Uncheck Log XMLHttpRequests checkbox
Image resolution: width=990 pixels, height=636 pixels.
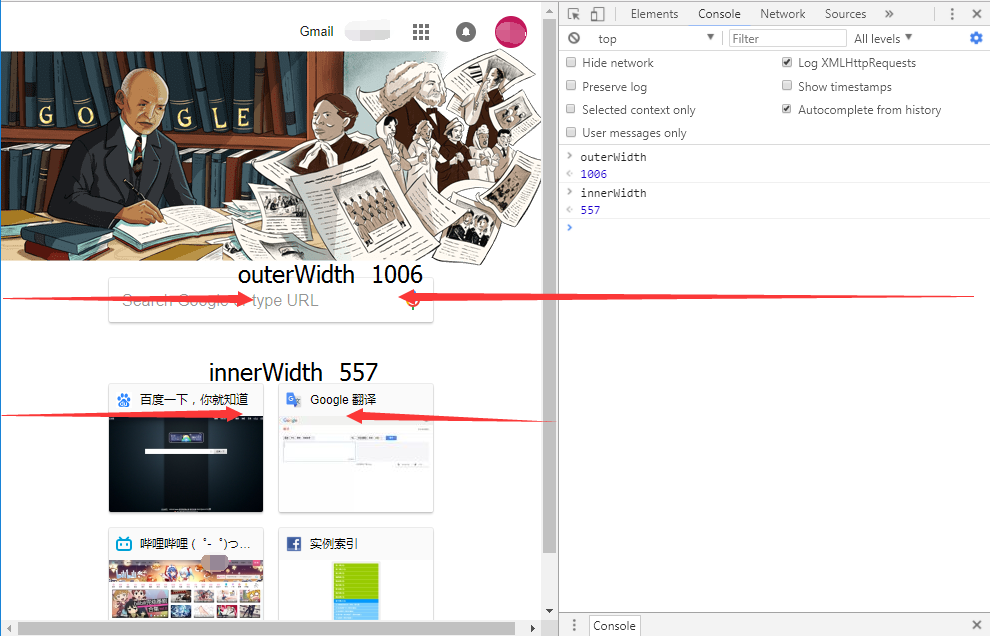[x=787, y=62]
